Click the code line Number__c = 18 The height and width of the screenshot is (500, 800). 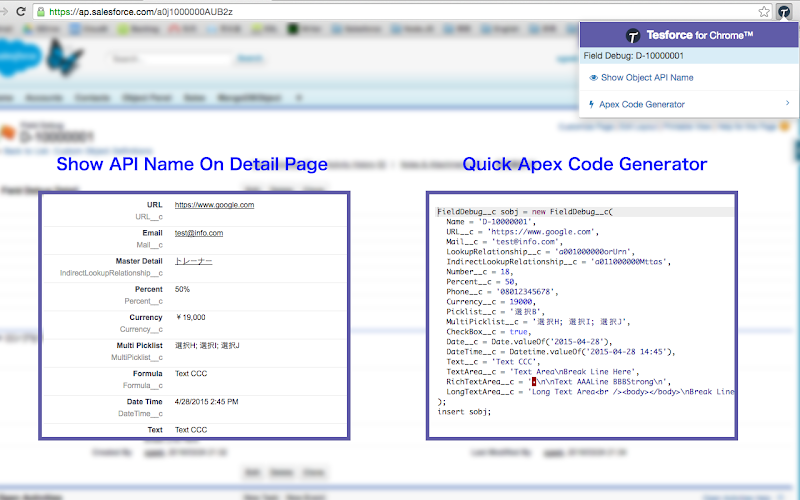(x=479, y=271)
